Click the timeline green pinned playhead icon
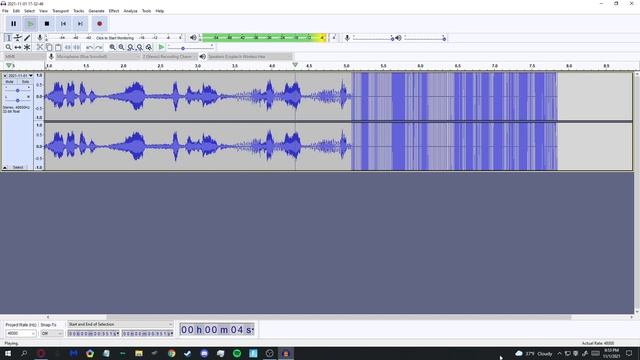 point(9,66)
